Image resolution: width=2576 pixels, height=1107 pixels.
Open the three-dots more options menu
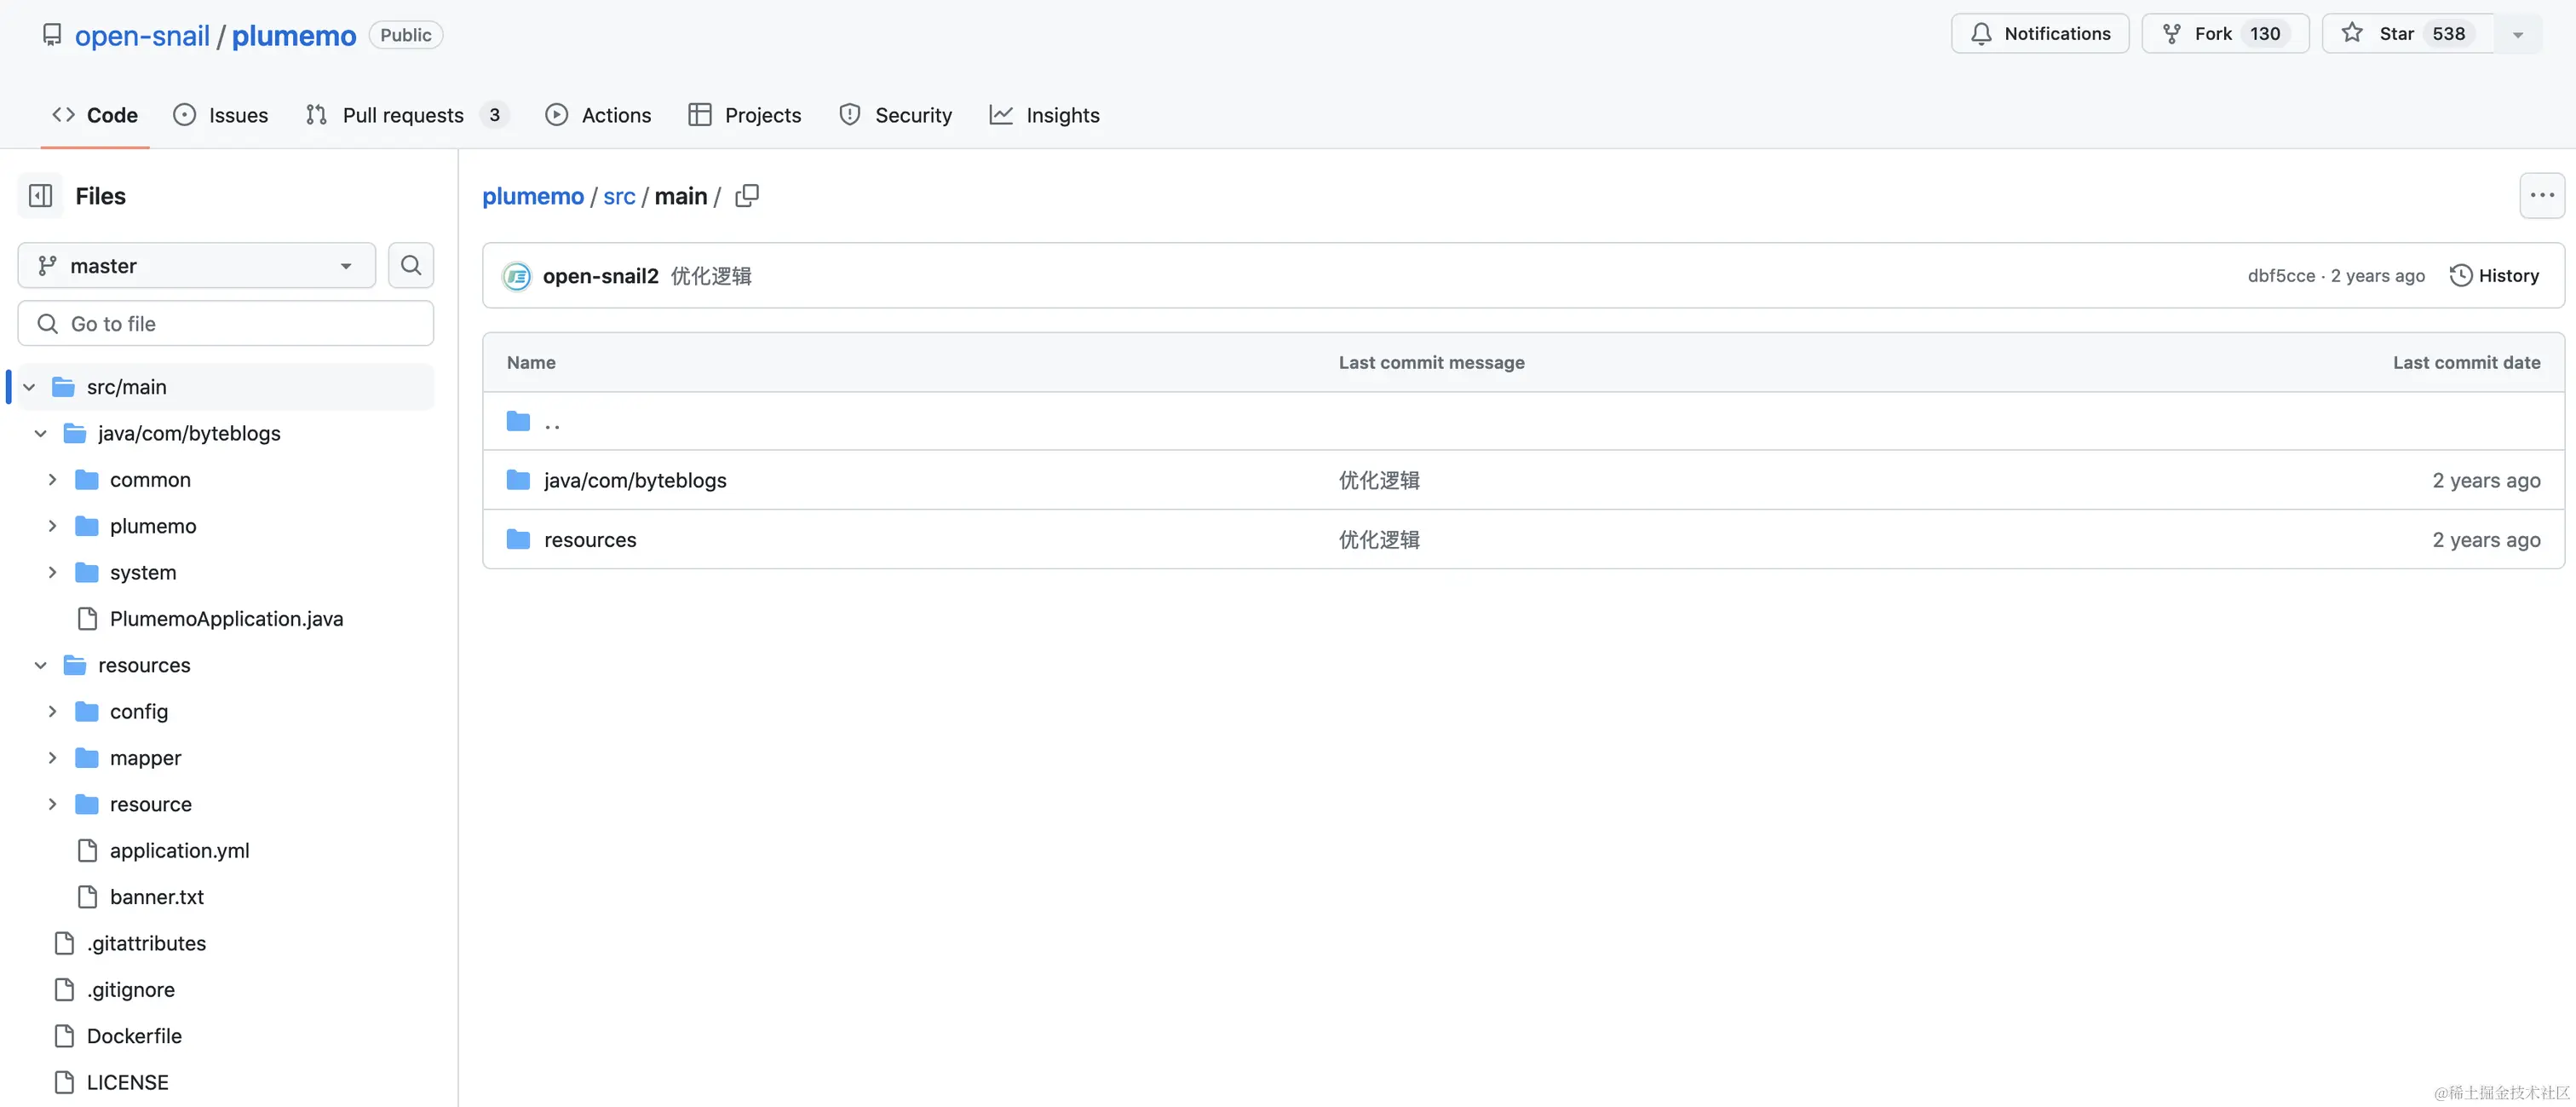[x=2542, y=195]
